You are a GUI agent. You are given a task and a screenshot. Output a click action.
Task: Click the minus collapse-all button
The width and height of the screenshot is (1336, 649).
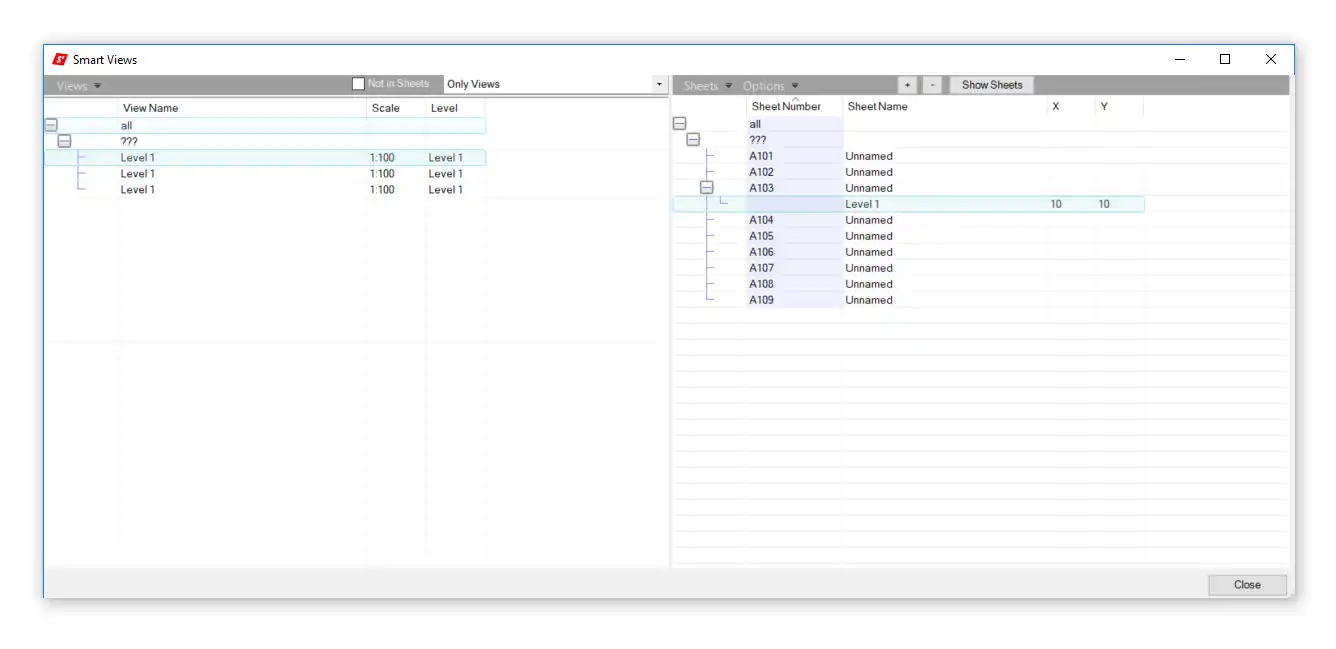tap(932, 85)
